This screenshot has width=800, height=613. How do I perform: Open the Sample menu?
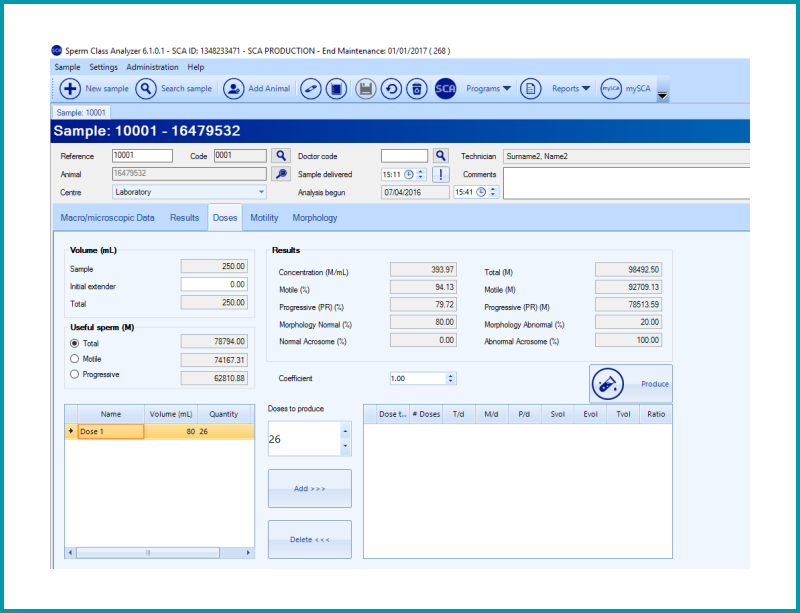67,67
